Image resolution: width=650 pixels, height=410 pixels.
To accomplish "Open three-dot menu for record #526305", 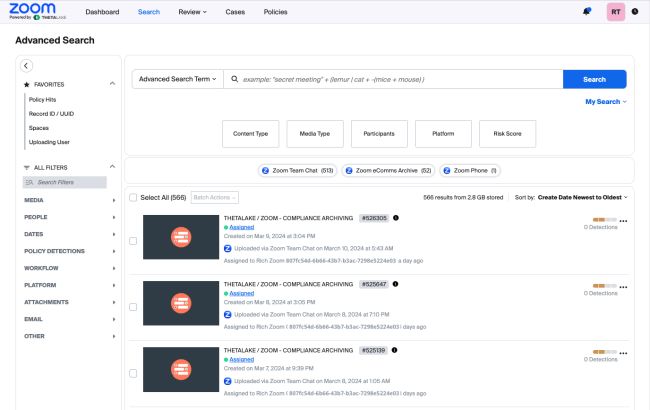I will click(x=623, y=219).
